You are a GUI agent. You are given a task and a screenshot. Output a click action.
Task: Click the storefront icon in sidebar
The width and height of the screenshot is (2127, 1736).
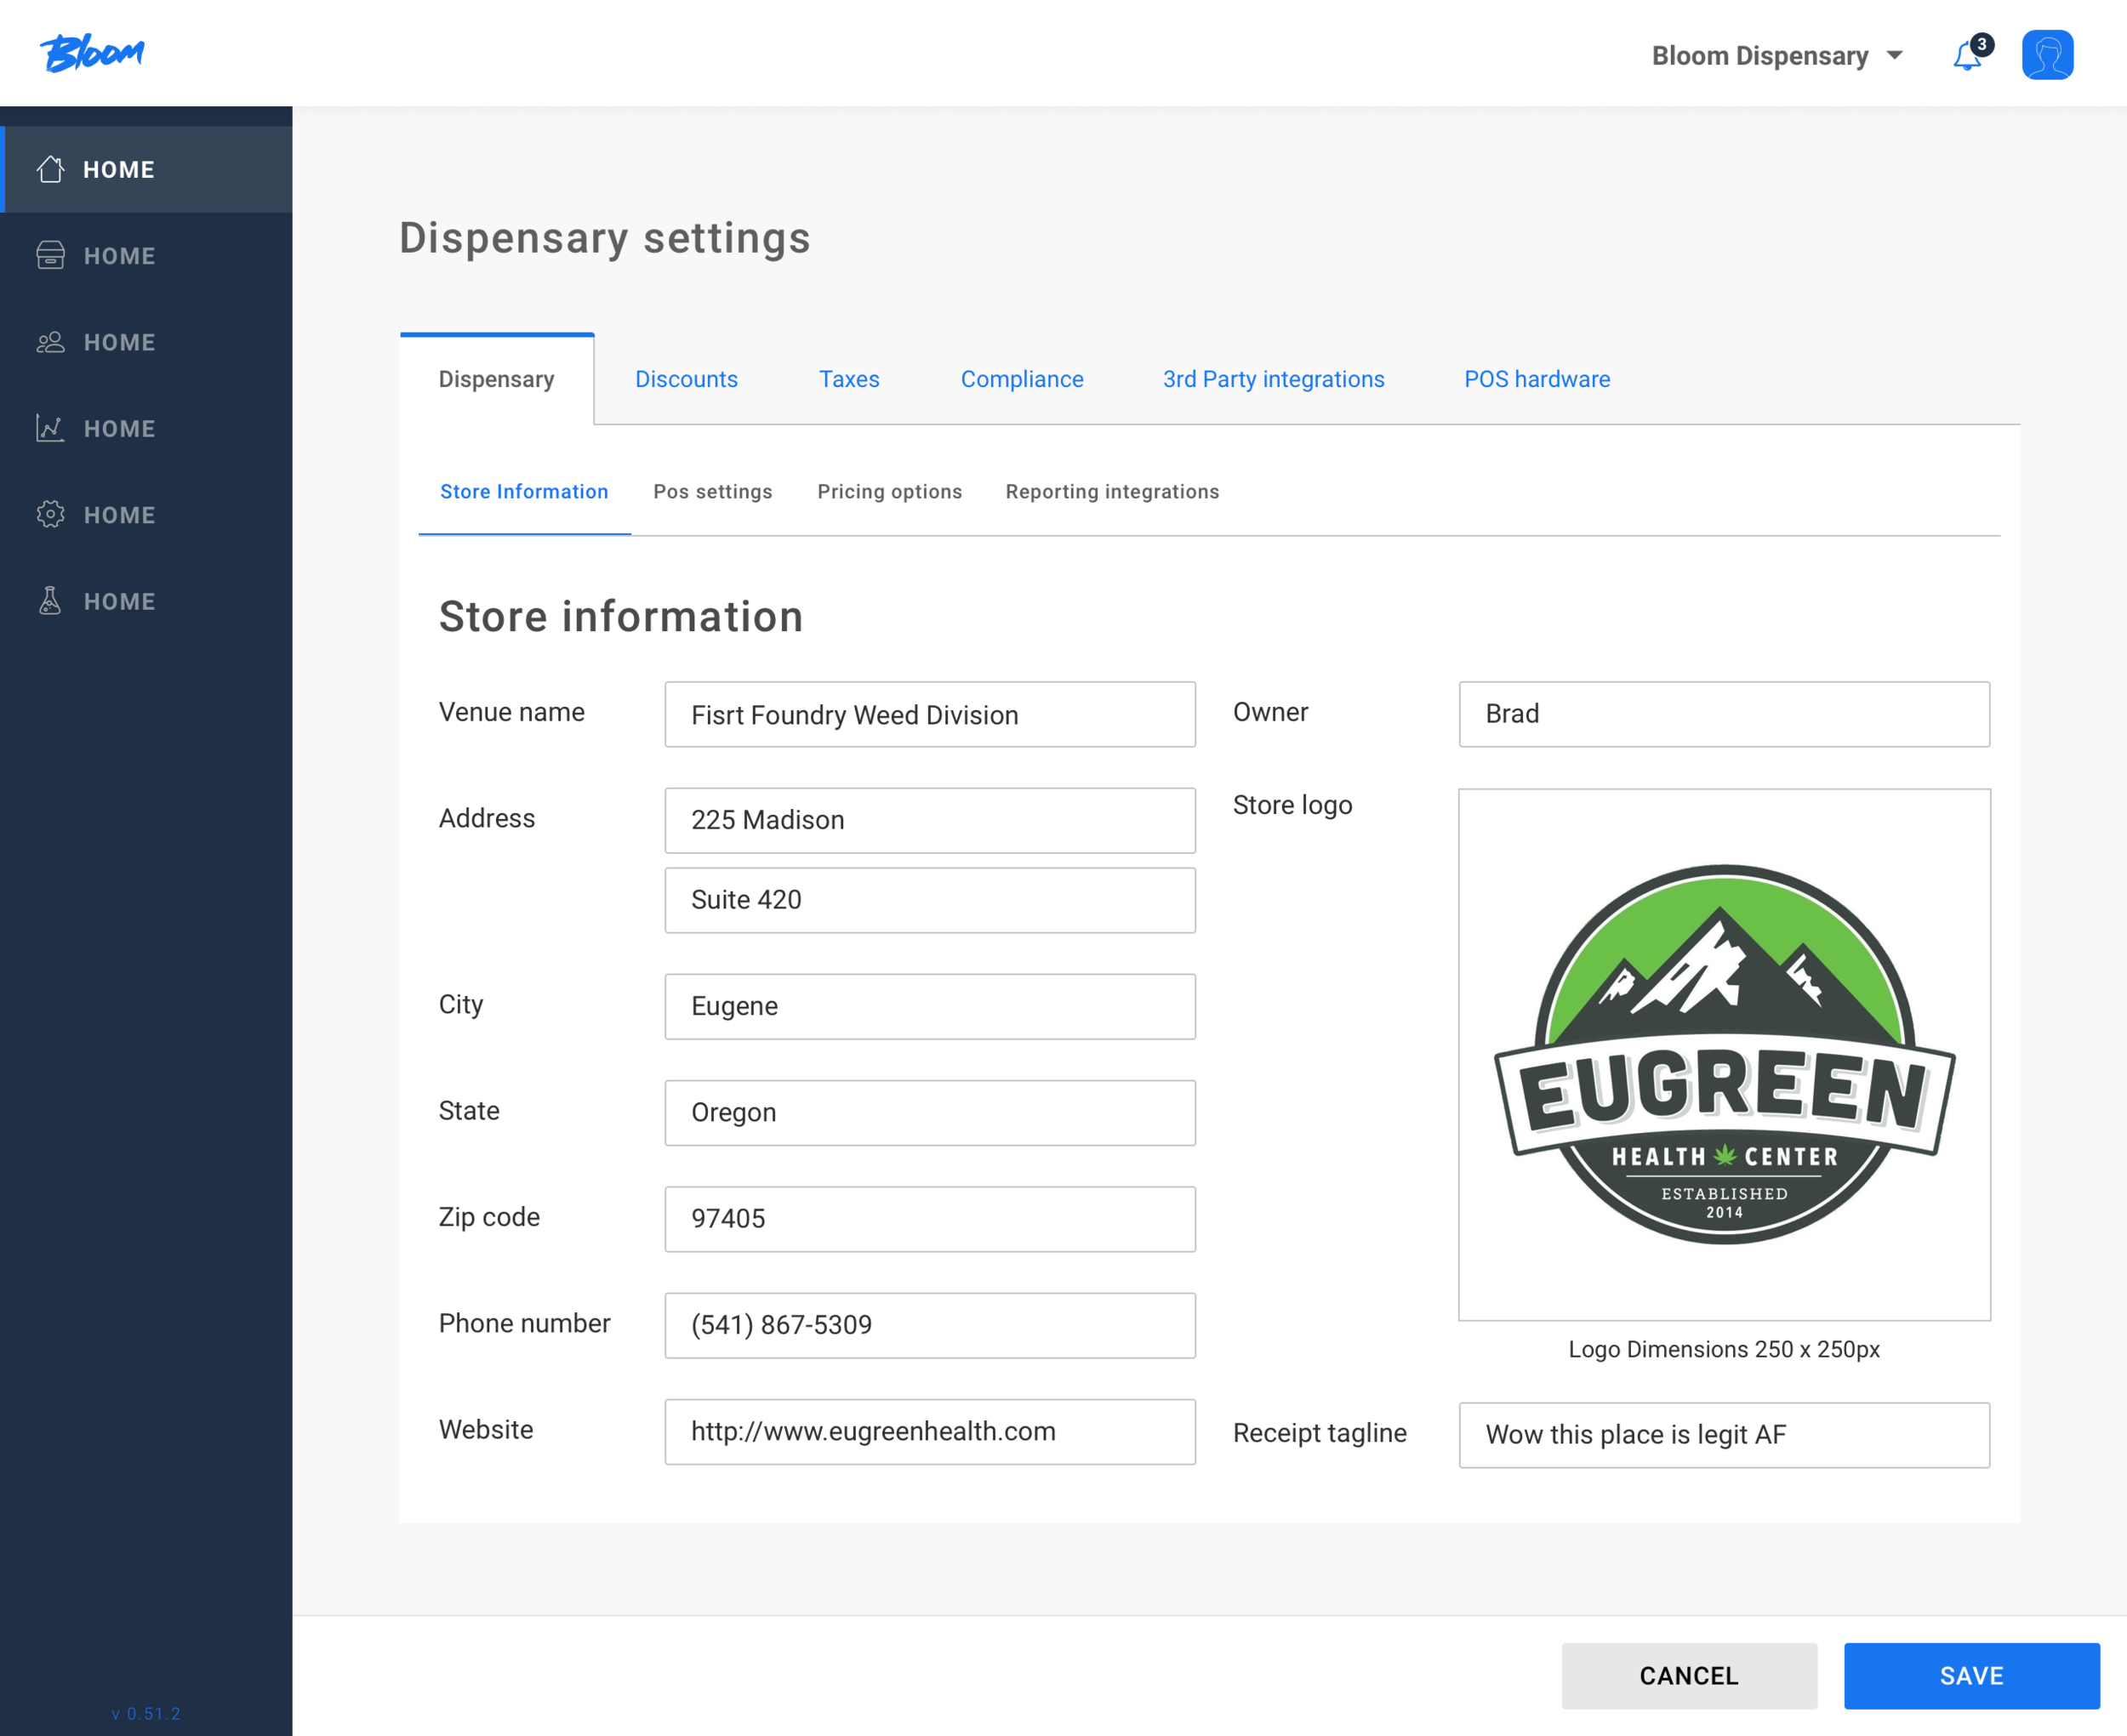coord(50,255)
